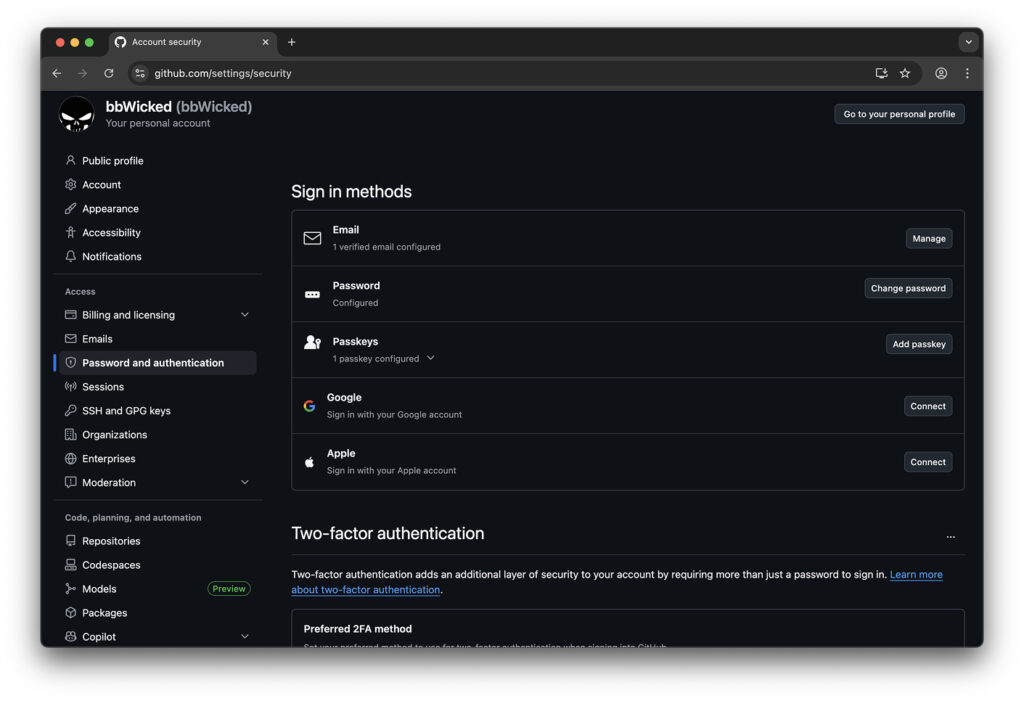The image size is (1024, 701).
Task: Open site information icon in address bar
Action: pyautogui.click(x=140, y=73)
